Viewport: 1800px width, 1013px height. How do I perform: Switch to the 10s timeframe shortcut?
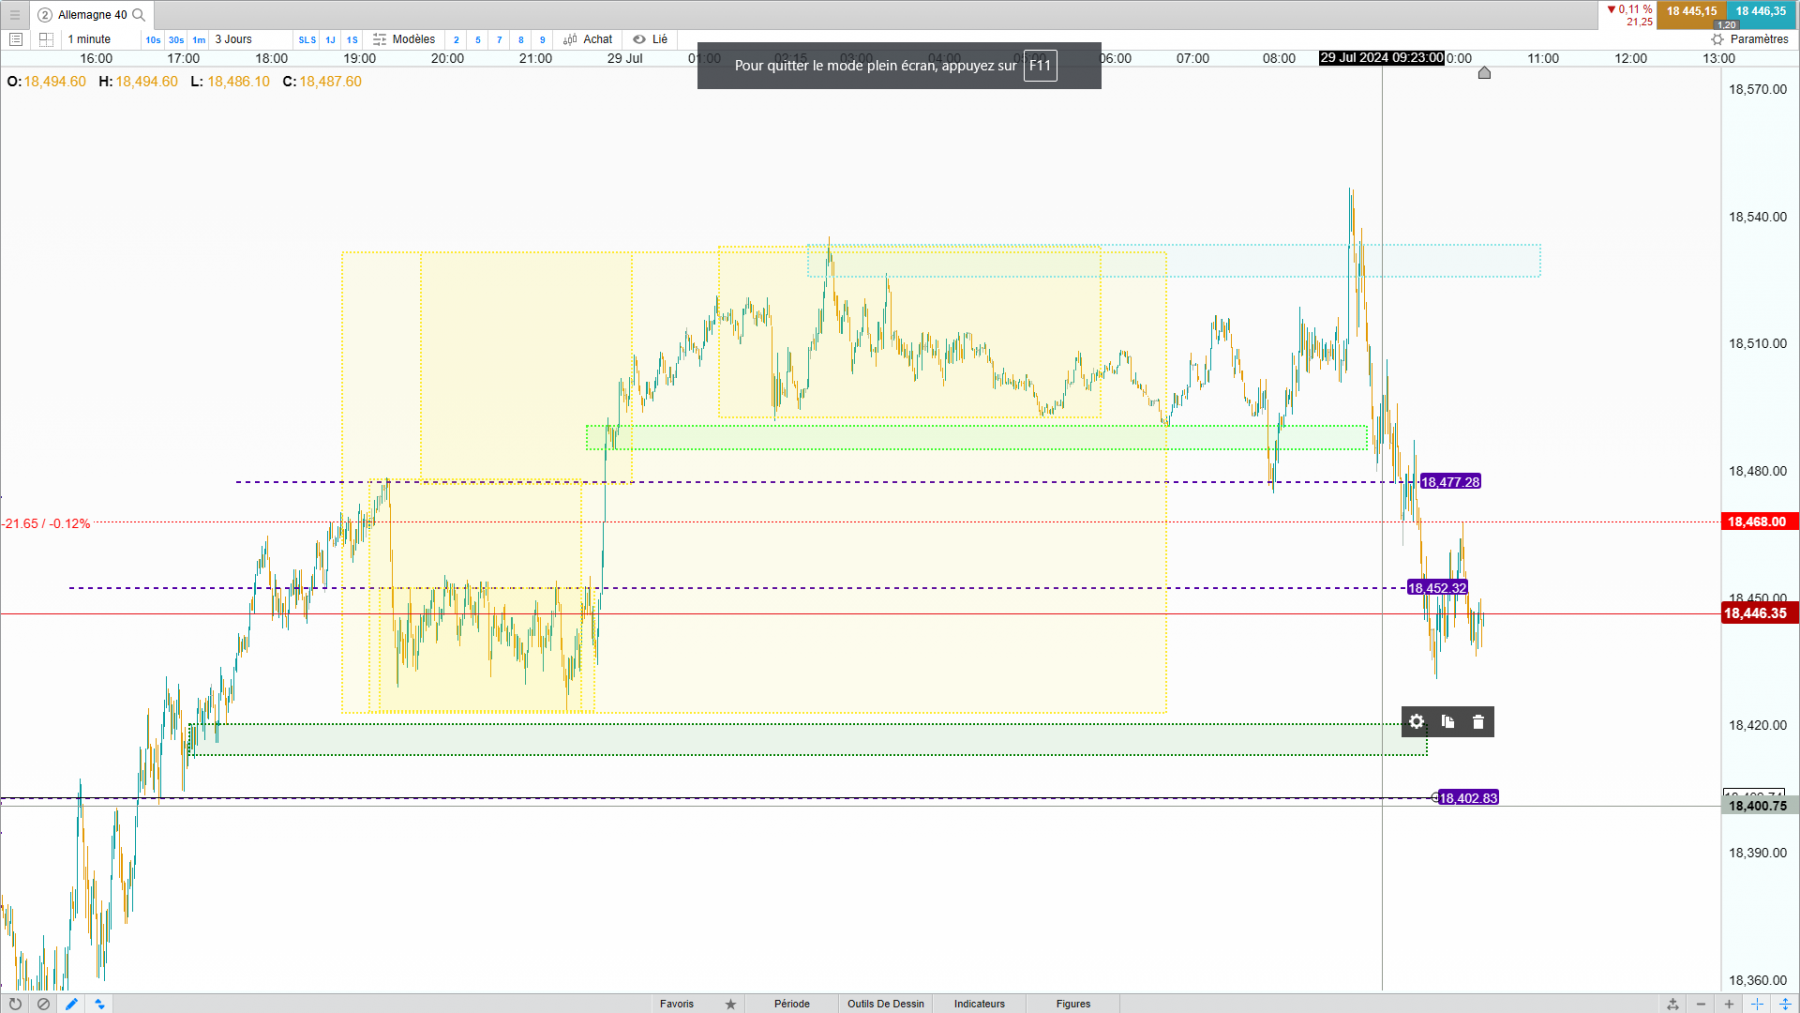point(153,40)
